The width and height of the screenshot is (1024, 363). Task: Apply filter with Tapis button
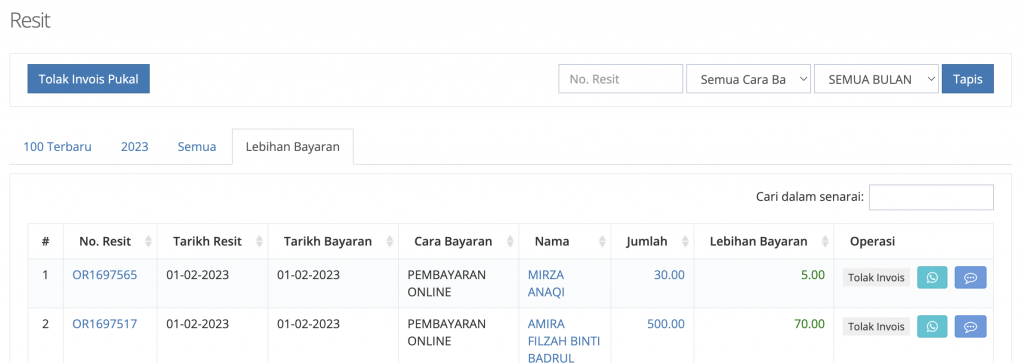(968, 79)
